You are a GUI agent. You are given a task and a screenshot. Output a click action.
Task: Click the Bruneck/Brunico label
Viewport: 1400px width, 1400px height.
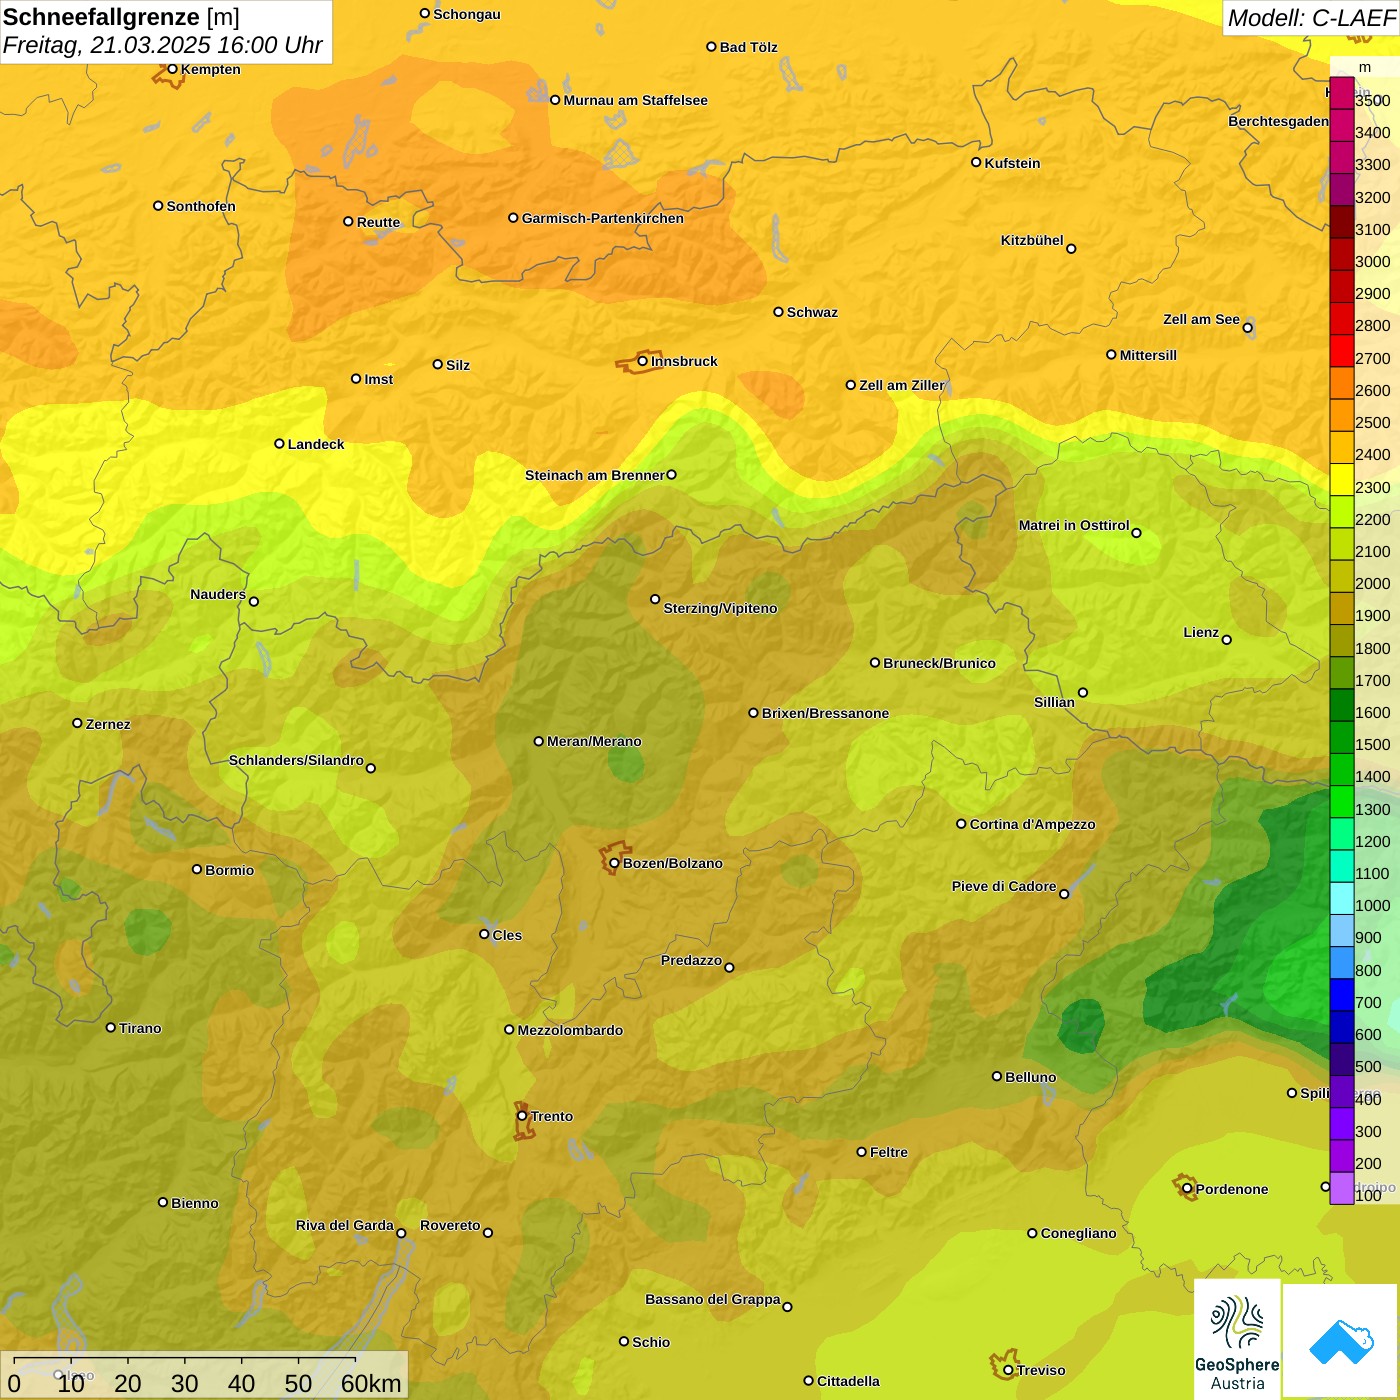(939, 663)
